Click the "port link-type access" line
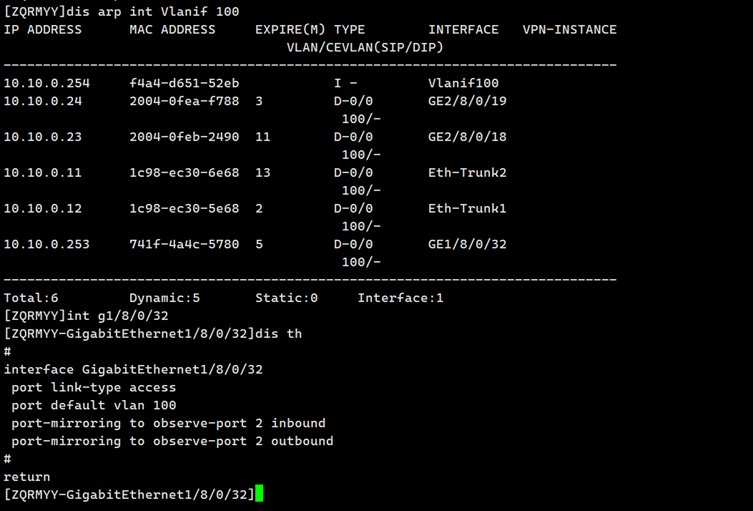Image resolution: width=753 pixels, height=511 pixels. 93,387
